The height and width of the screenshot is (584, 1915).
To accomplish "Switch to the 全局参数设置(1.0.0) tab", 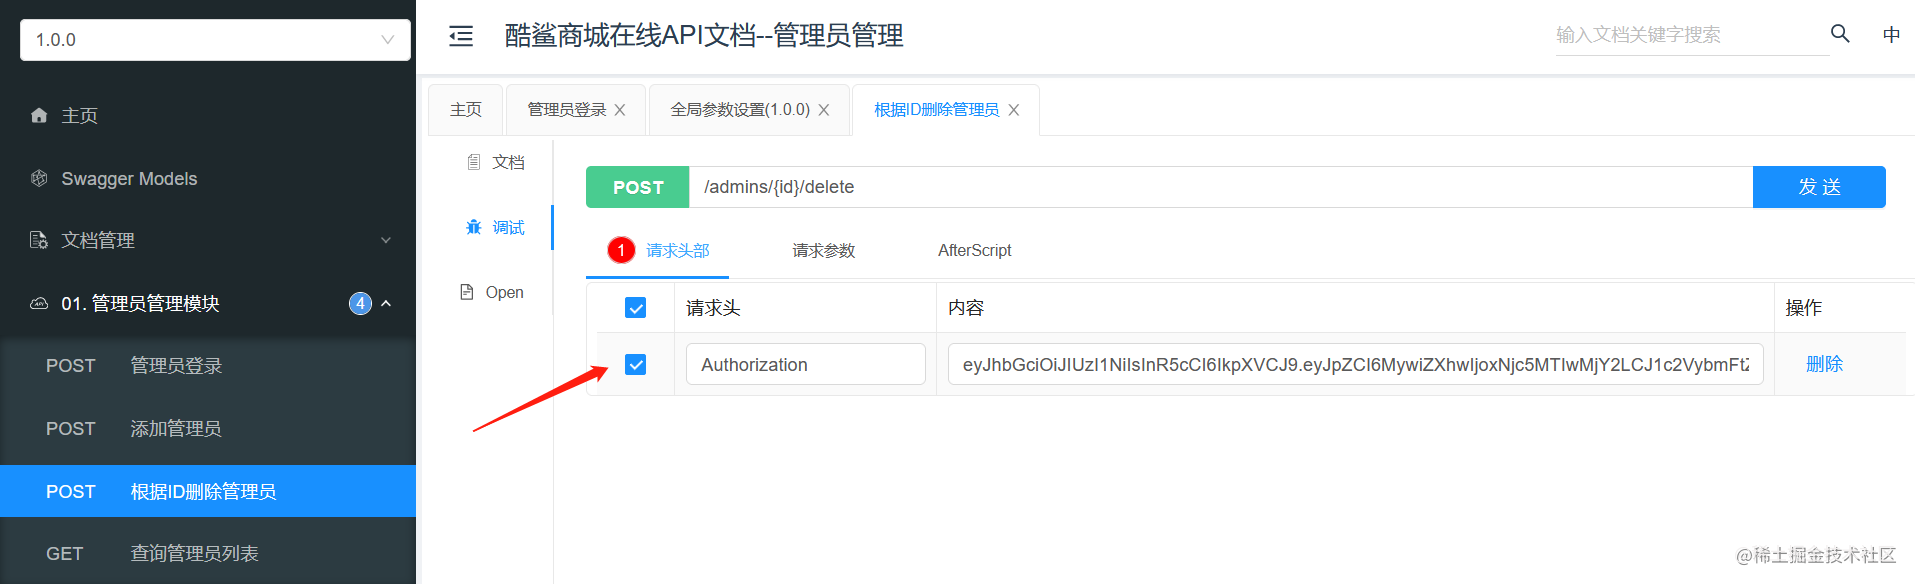I will (740, 110).
